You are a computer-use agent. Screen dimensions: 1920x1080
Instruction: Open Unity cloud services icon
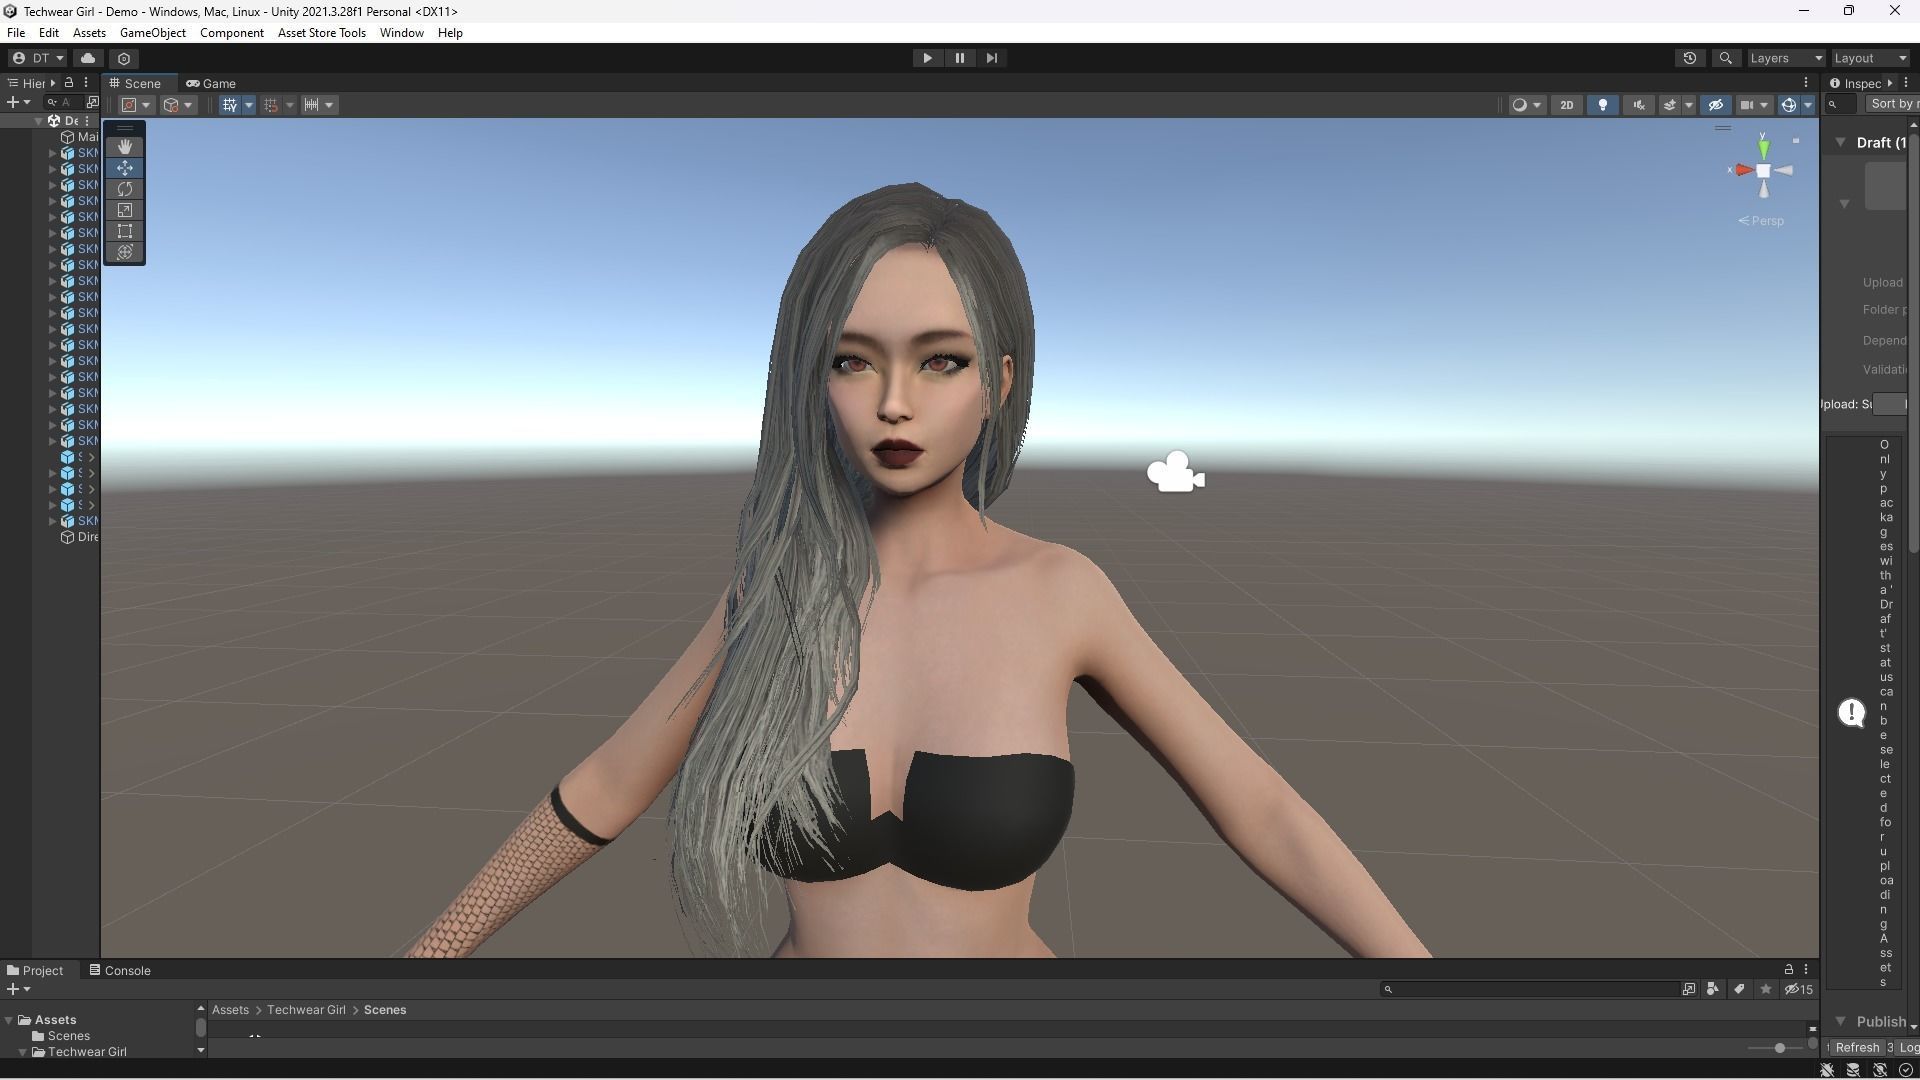[x=88, y=58]
